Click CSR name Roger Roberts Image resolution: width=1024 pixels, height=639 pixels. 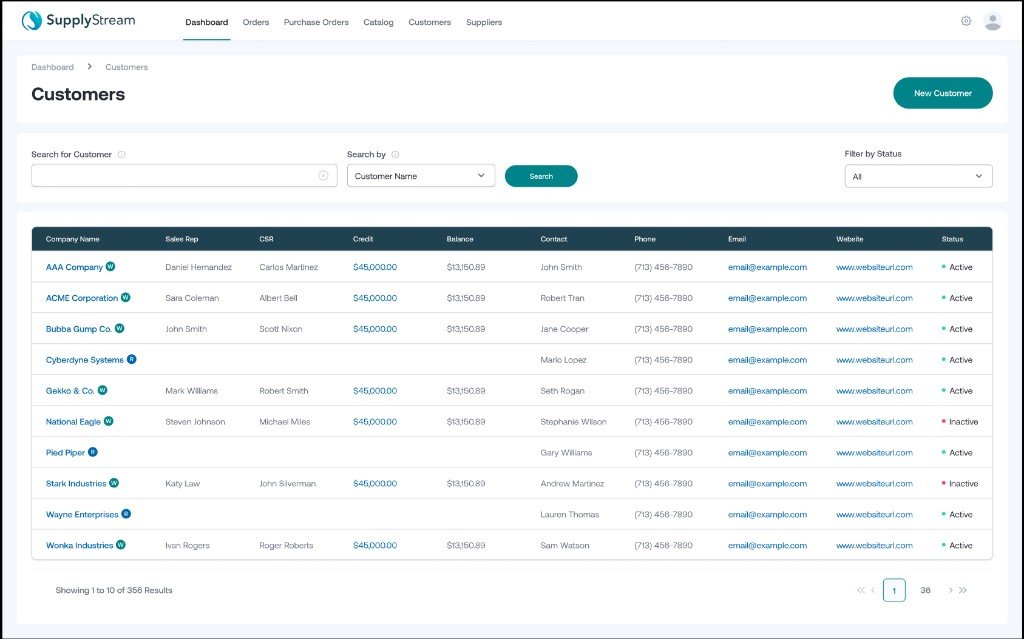pyautogui.click(x=286, y=546)
